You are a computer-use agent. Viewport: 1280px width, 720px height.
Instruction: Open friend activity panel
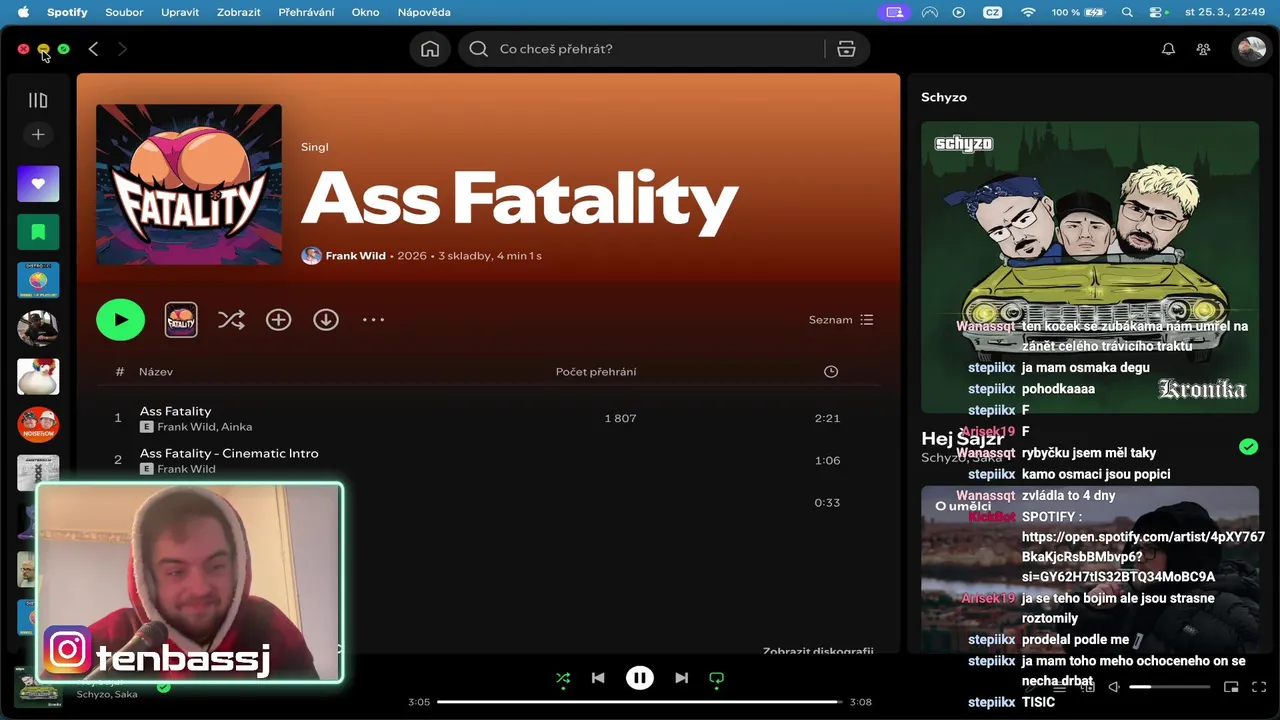tap(1204, 49)
